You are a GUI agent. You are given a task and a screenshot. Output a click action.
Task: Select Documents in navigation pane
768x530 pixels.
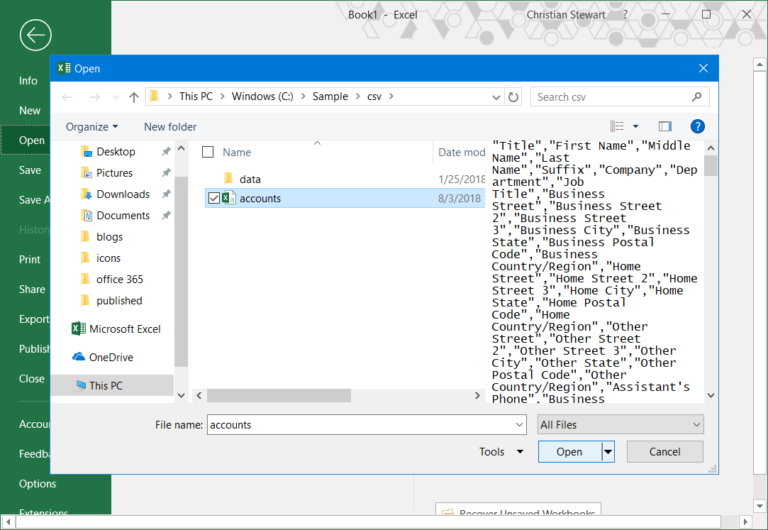tap(123, 216)
